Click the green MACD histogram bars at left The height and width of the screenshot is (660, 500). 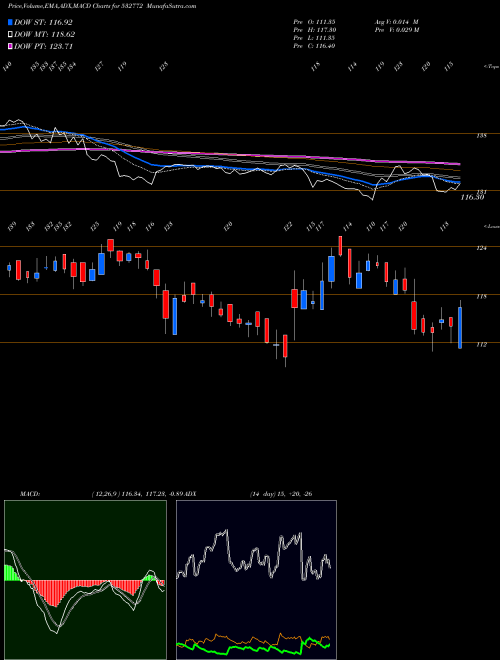12,573
